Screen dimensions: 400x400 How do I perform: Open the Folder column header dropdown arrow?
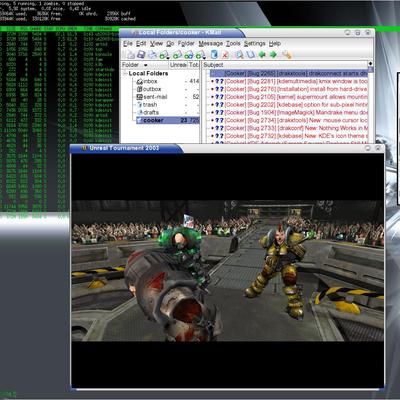pos(145,65)
